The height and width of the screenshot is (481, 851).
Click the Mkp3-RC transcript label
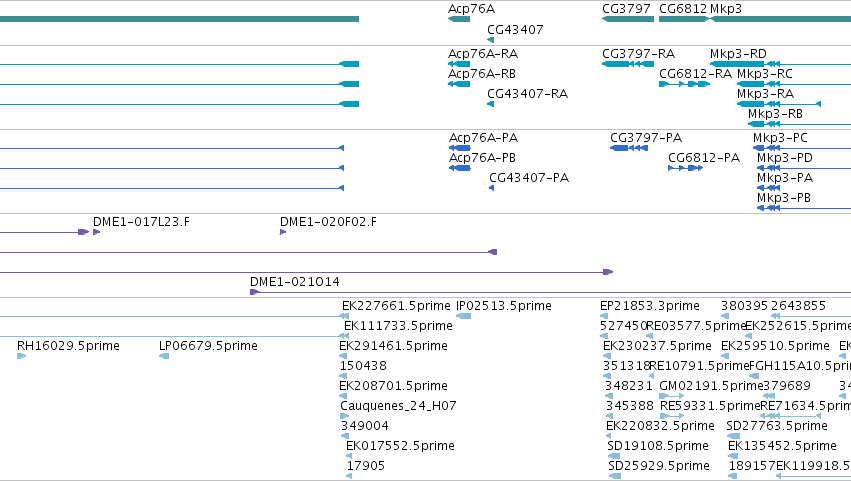click(765, 73)
